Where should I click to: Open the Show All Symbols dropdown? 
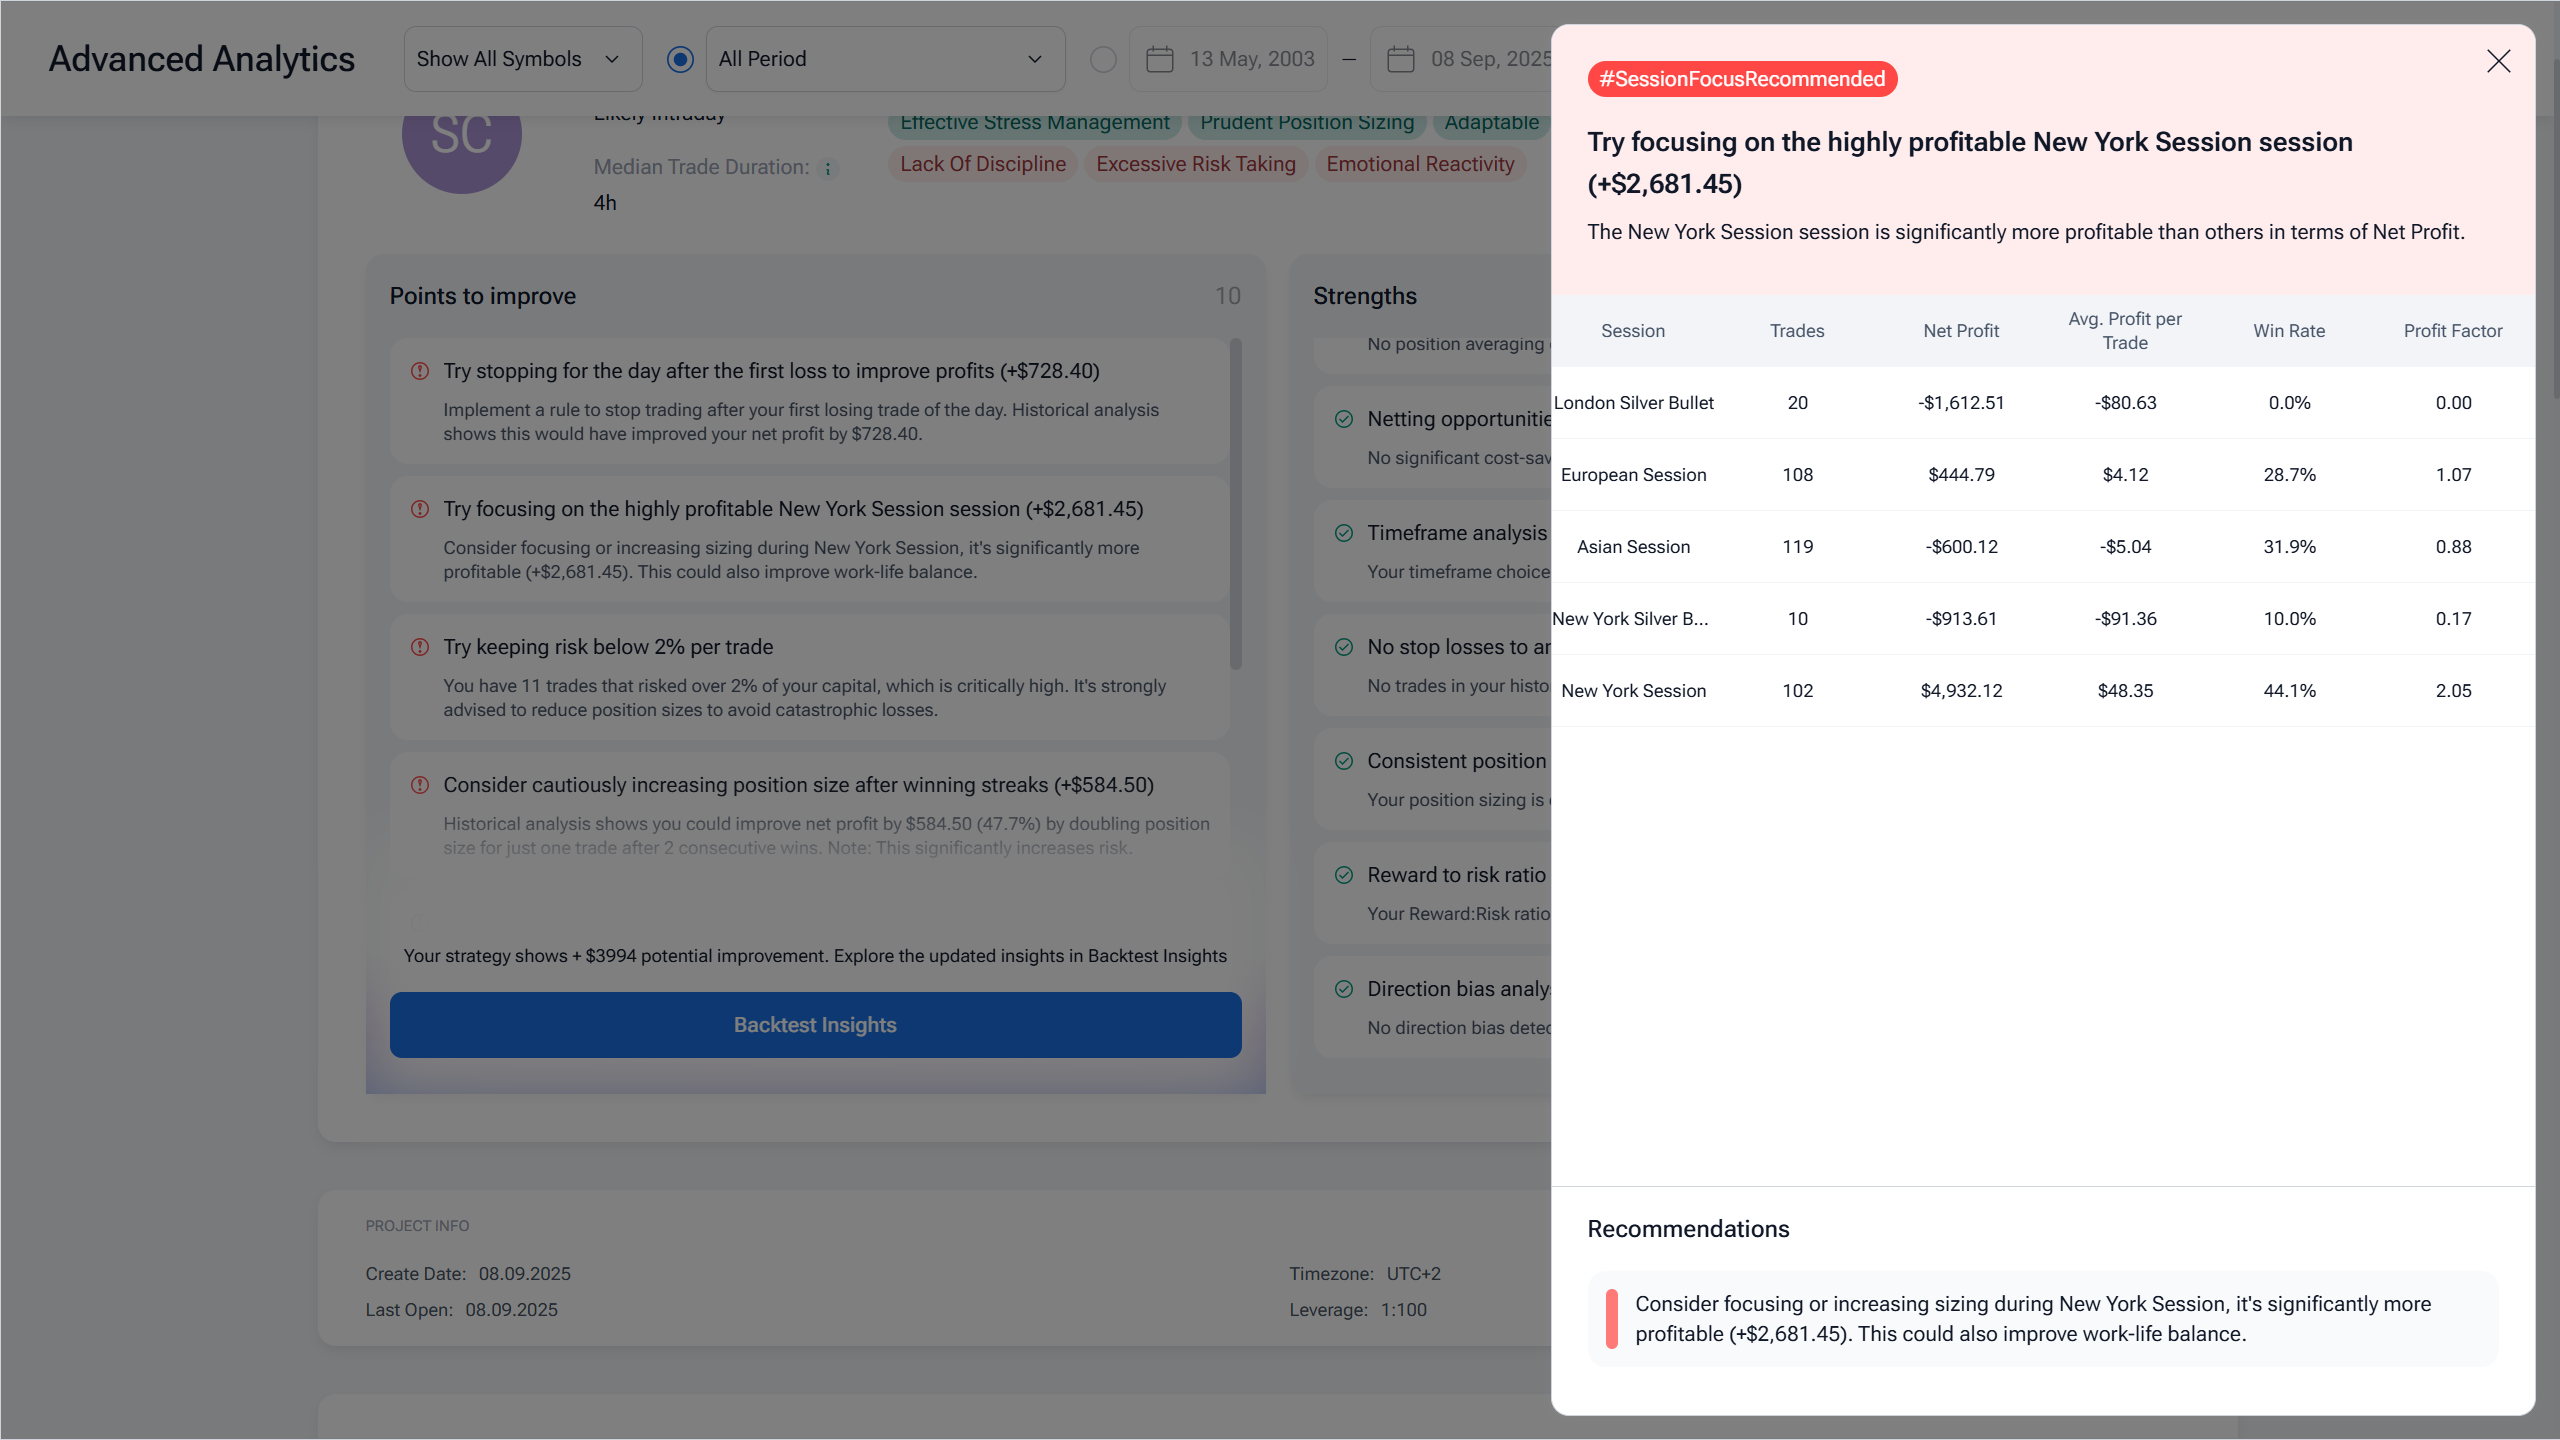pyautogui.click(x=522, y=59)
